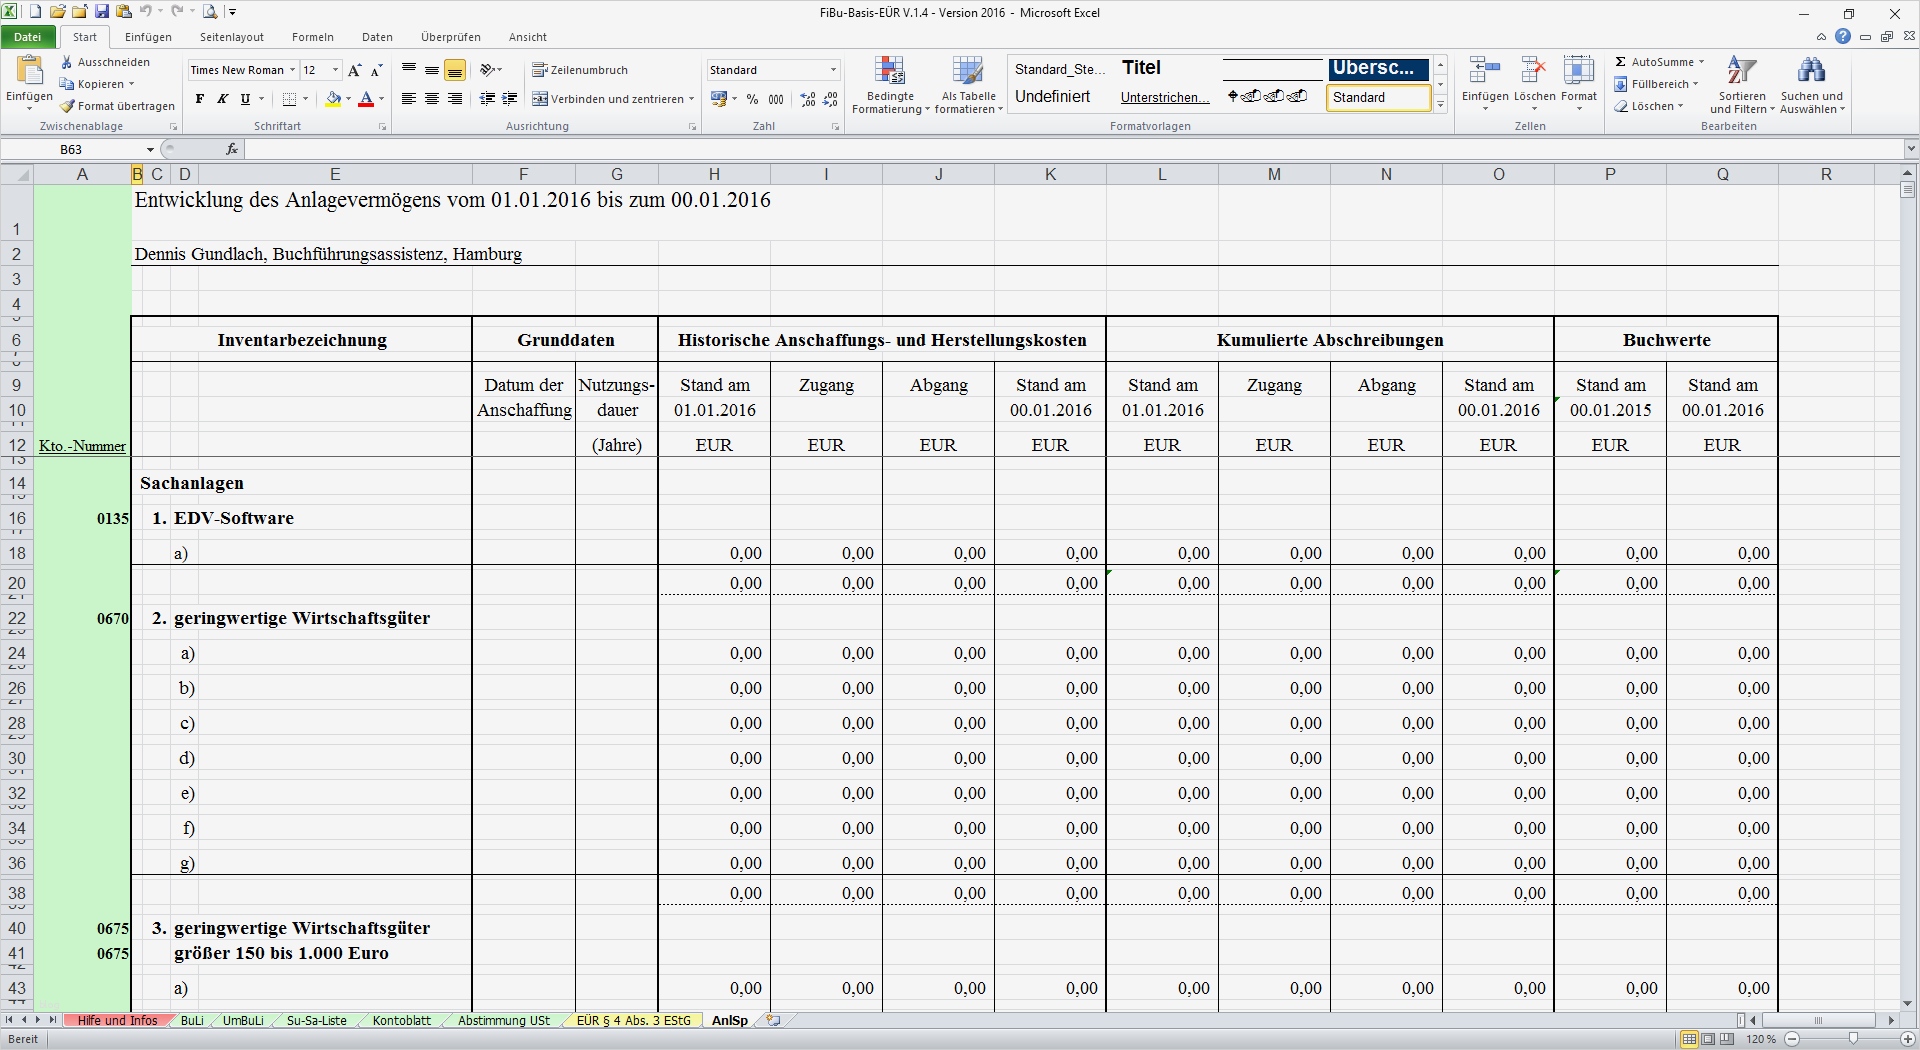Toggle bold formatting (F)
The height and width of the screenshot is (1050, 1920).
[x=200, y=99]
